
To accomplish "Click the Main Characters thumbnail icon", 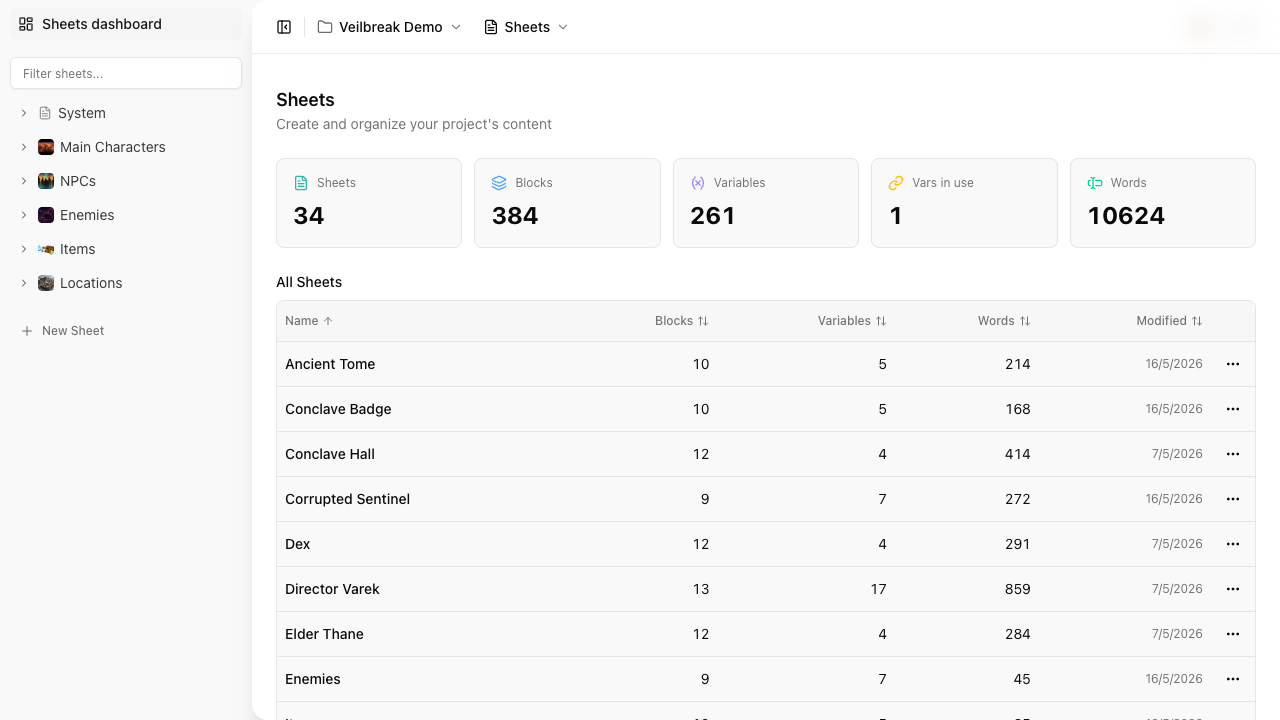I will point(46,147).
